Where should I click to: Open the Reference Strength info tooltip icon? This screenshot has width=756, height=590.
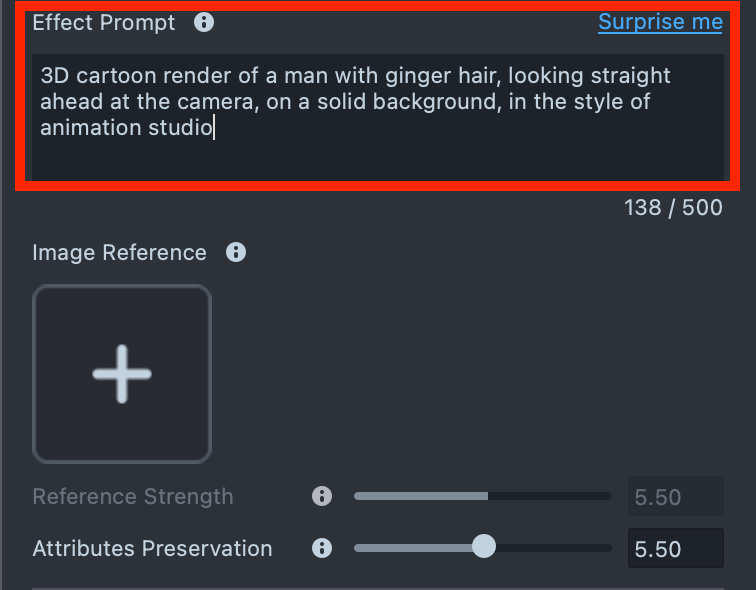coord(321,496)
